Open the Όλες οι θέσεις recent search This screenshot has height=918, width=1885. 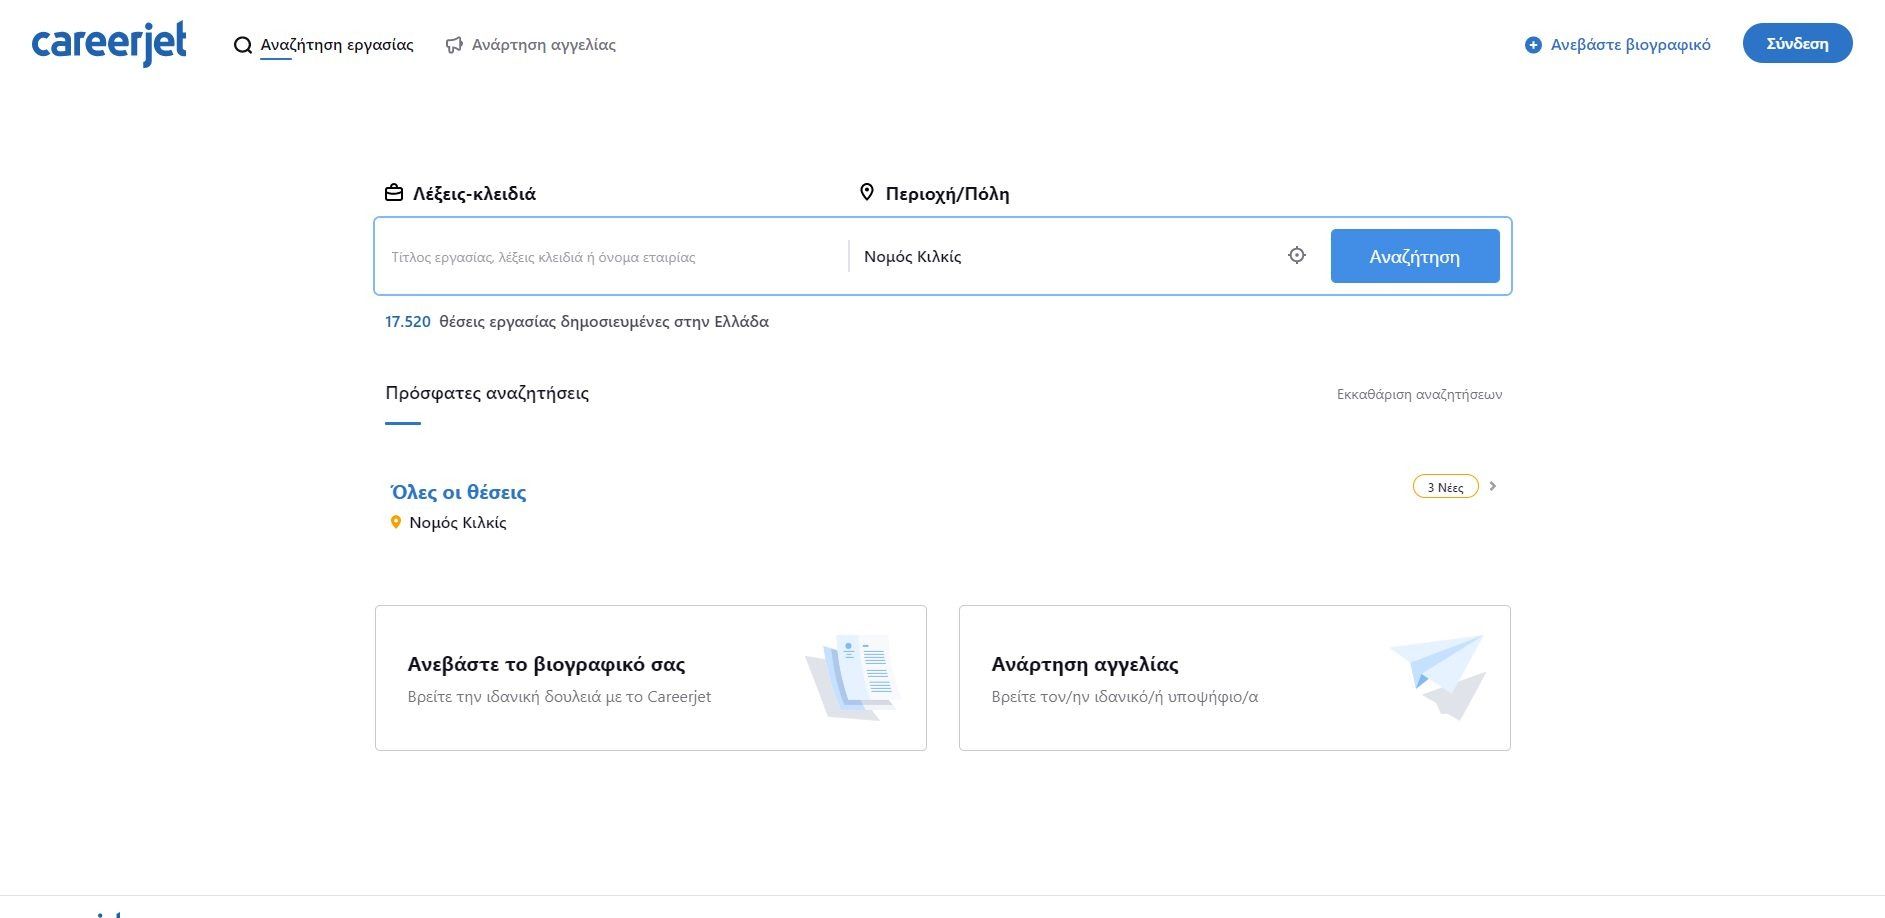[458, 492]
